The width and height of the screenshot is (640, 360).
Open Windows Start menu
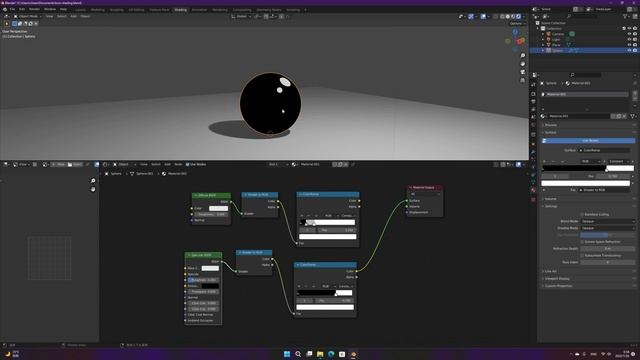click(x=287, y=354)
